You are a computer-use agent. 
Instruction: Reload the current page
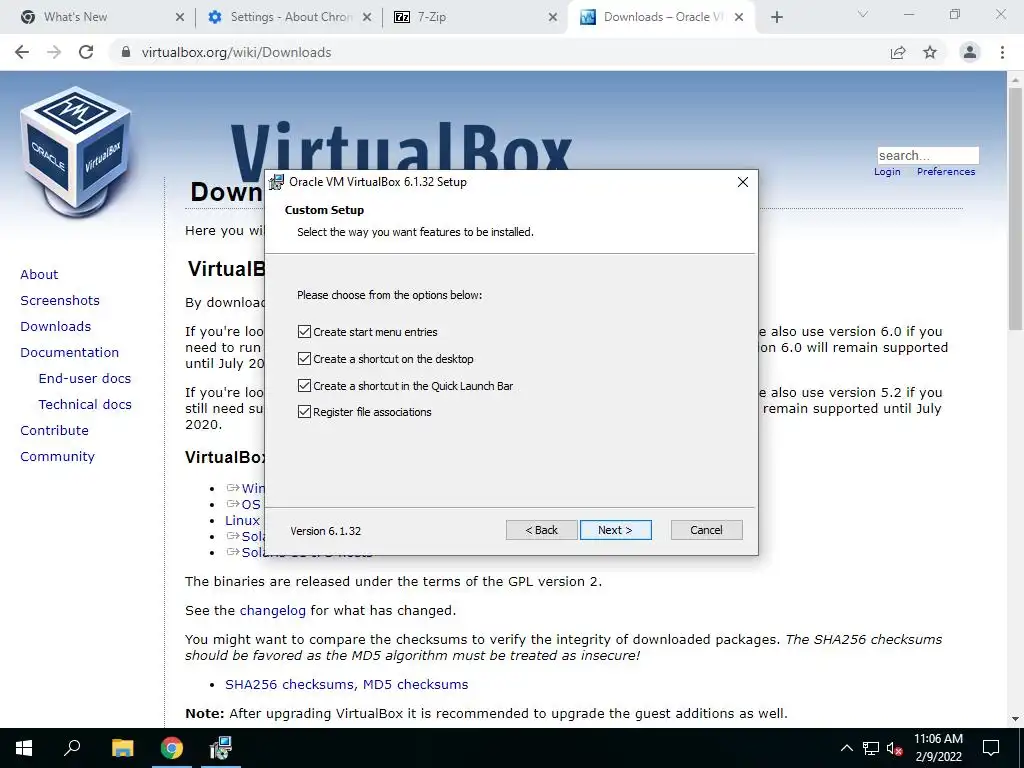pyautogui.click(x=86, y=52)
